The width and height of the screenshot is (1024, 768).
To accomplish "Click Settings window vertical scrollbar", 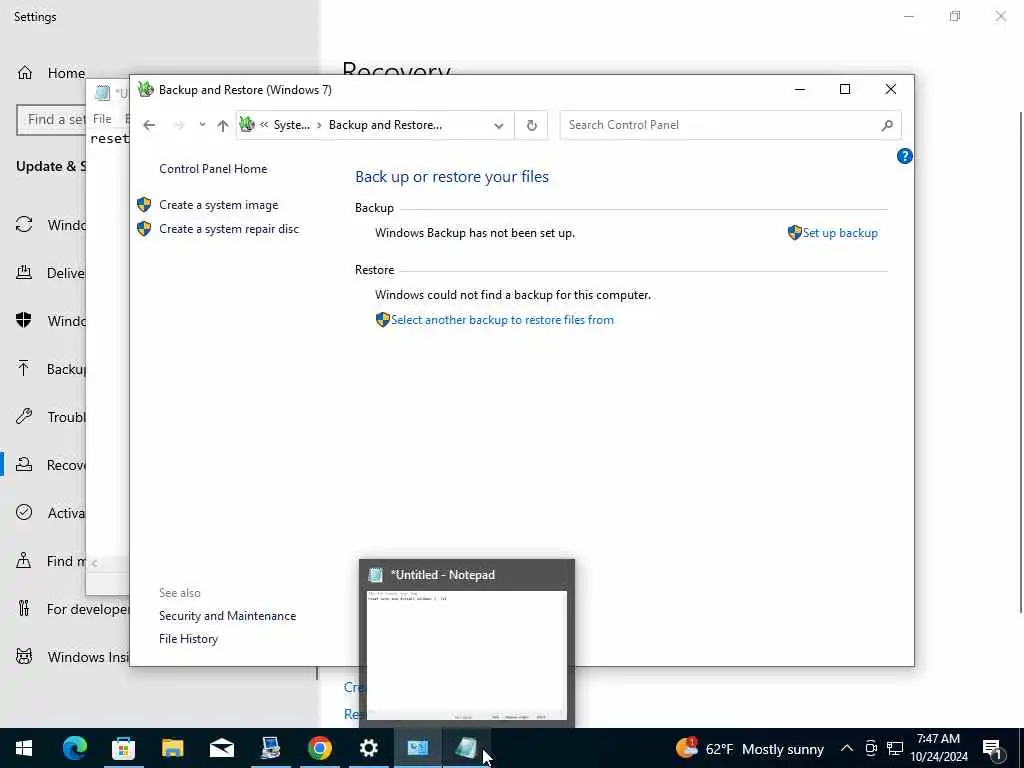I will [x=1020, y=362].
